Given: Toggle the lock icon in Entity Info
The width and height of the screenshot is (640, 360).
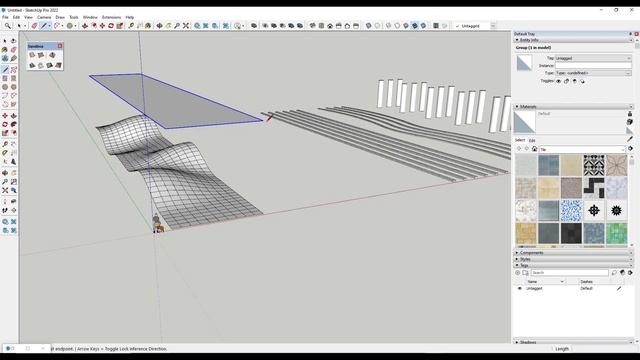Looking at the screenshot, I should [566, 81].
